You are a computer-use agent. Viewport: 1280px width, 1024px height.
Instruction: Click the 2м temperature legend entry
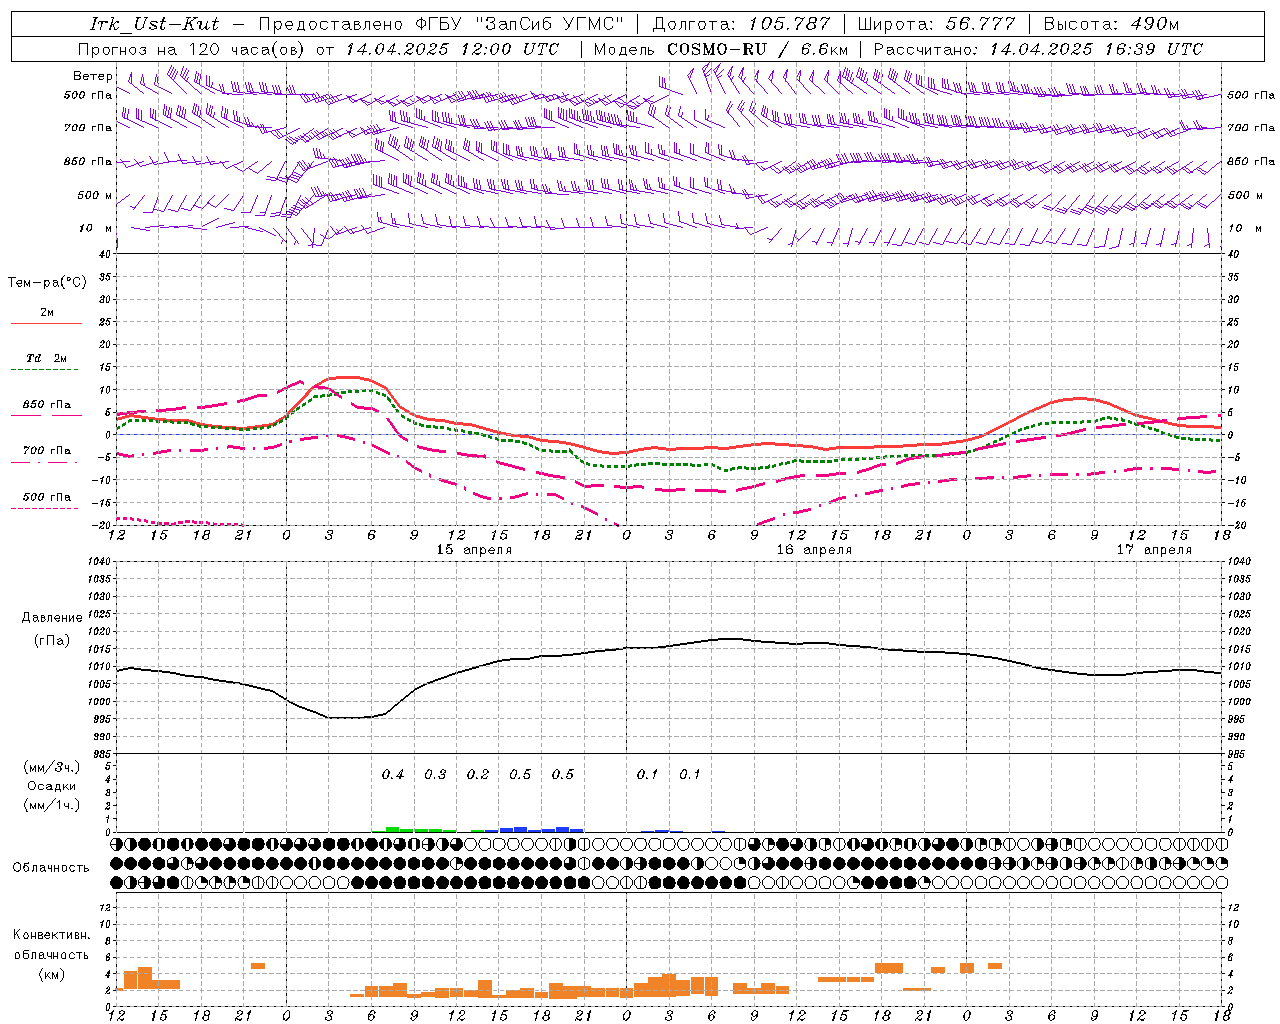[x=47, y=313]
